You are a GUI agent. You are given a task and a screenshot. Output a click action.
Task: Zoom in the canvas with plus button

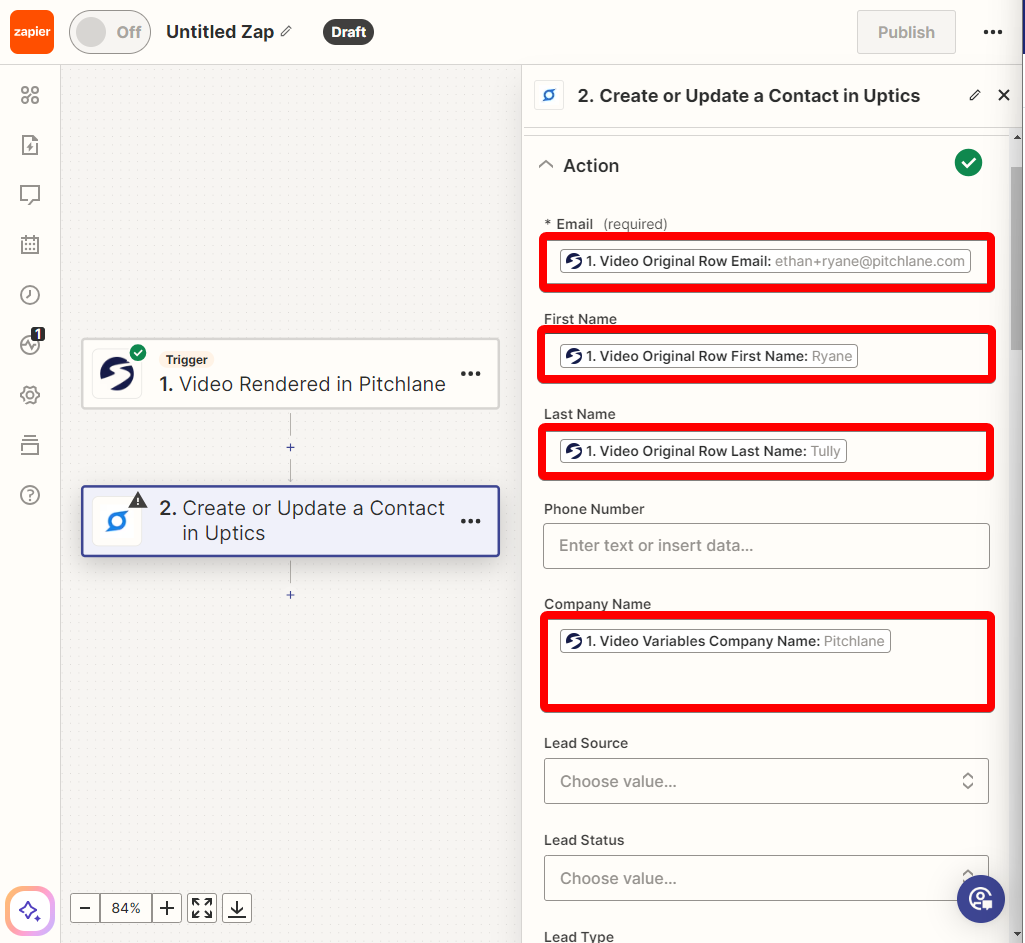167,908
